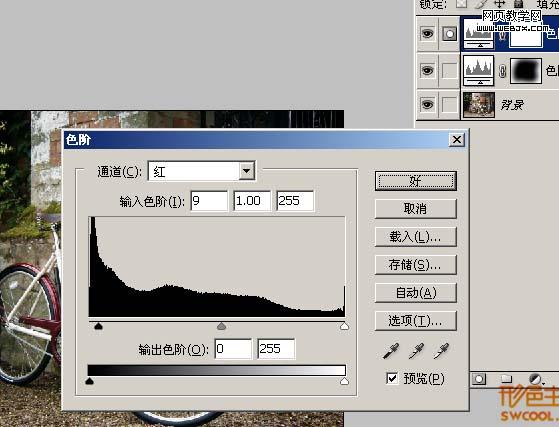This screenshot has width=559, height=427.
Task: Click the 存储(S)... save button
Action: tap(416, 264)
